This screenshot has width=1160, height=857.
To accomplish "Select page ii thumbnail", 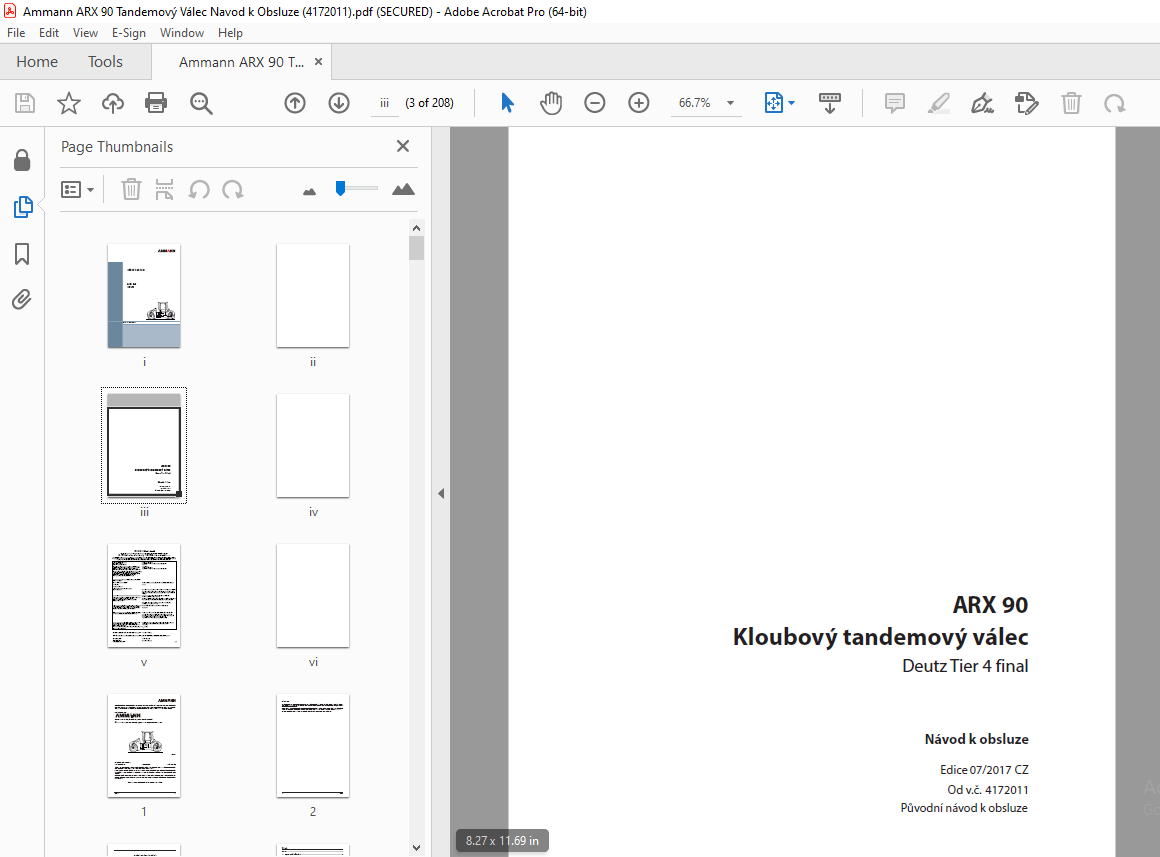I will (313, 296).
